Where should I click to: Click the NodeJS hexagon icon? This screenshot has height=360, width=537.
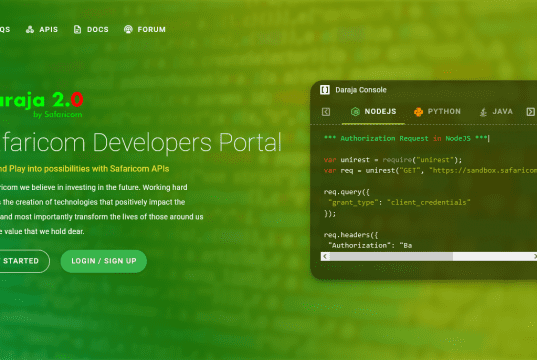click(355, 112)
